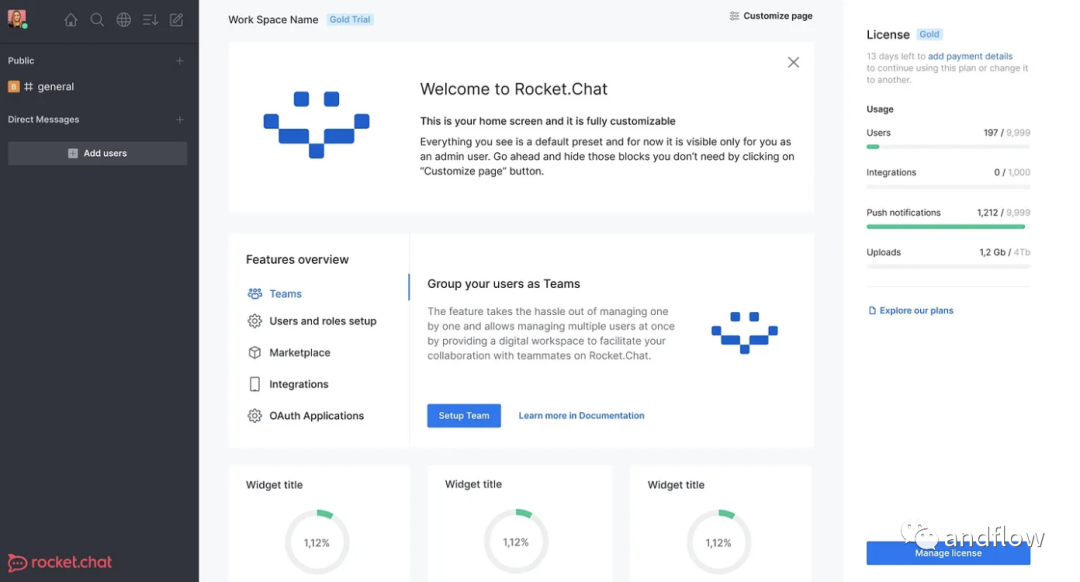Click the gear icon beside Users and roles

[255, 321]
